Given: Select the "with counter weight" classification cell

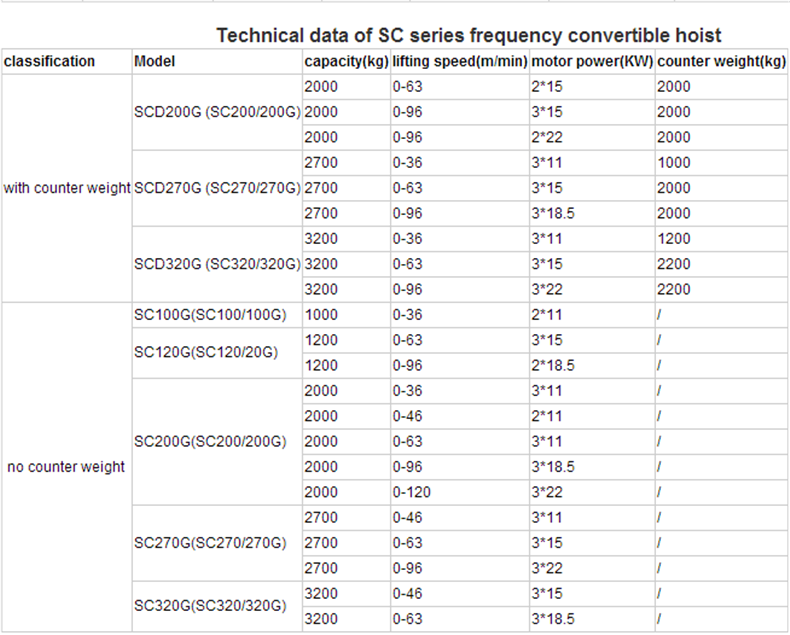Looking at the screenshot, I should coord(67,188).
